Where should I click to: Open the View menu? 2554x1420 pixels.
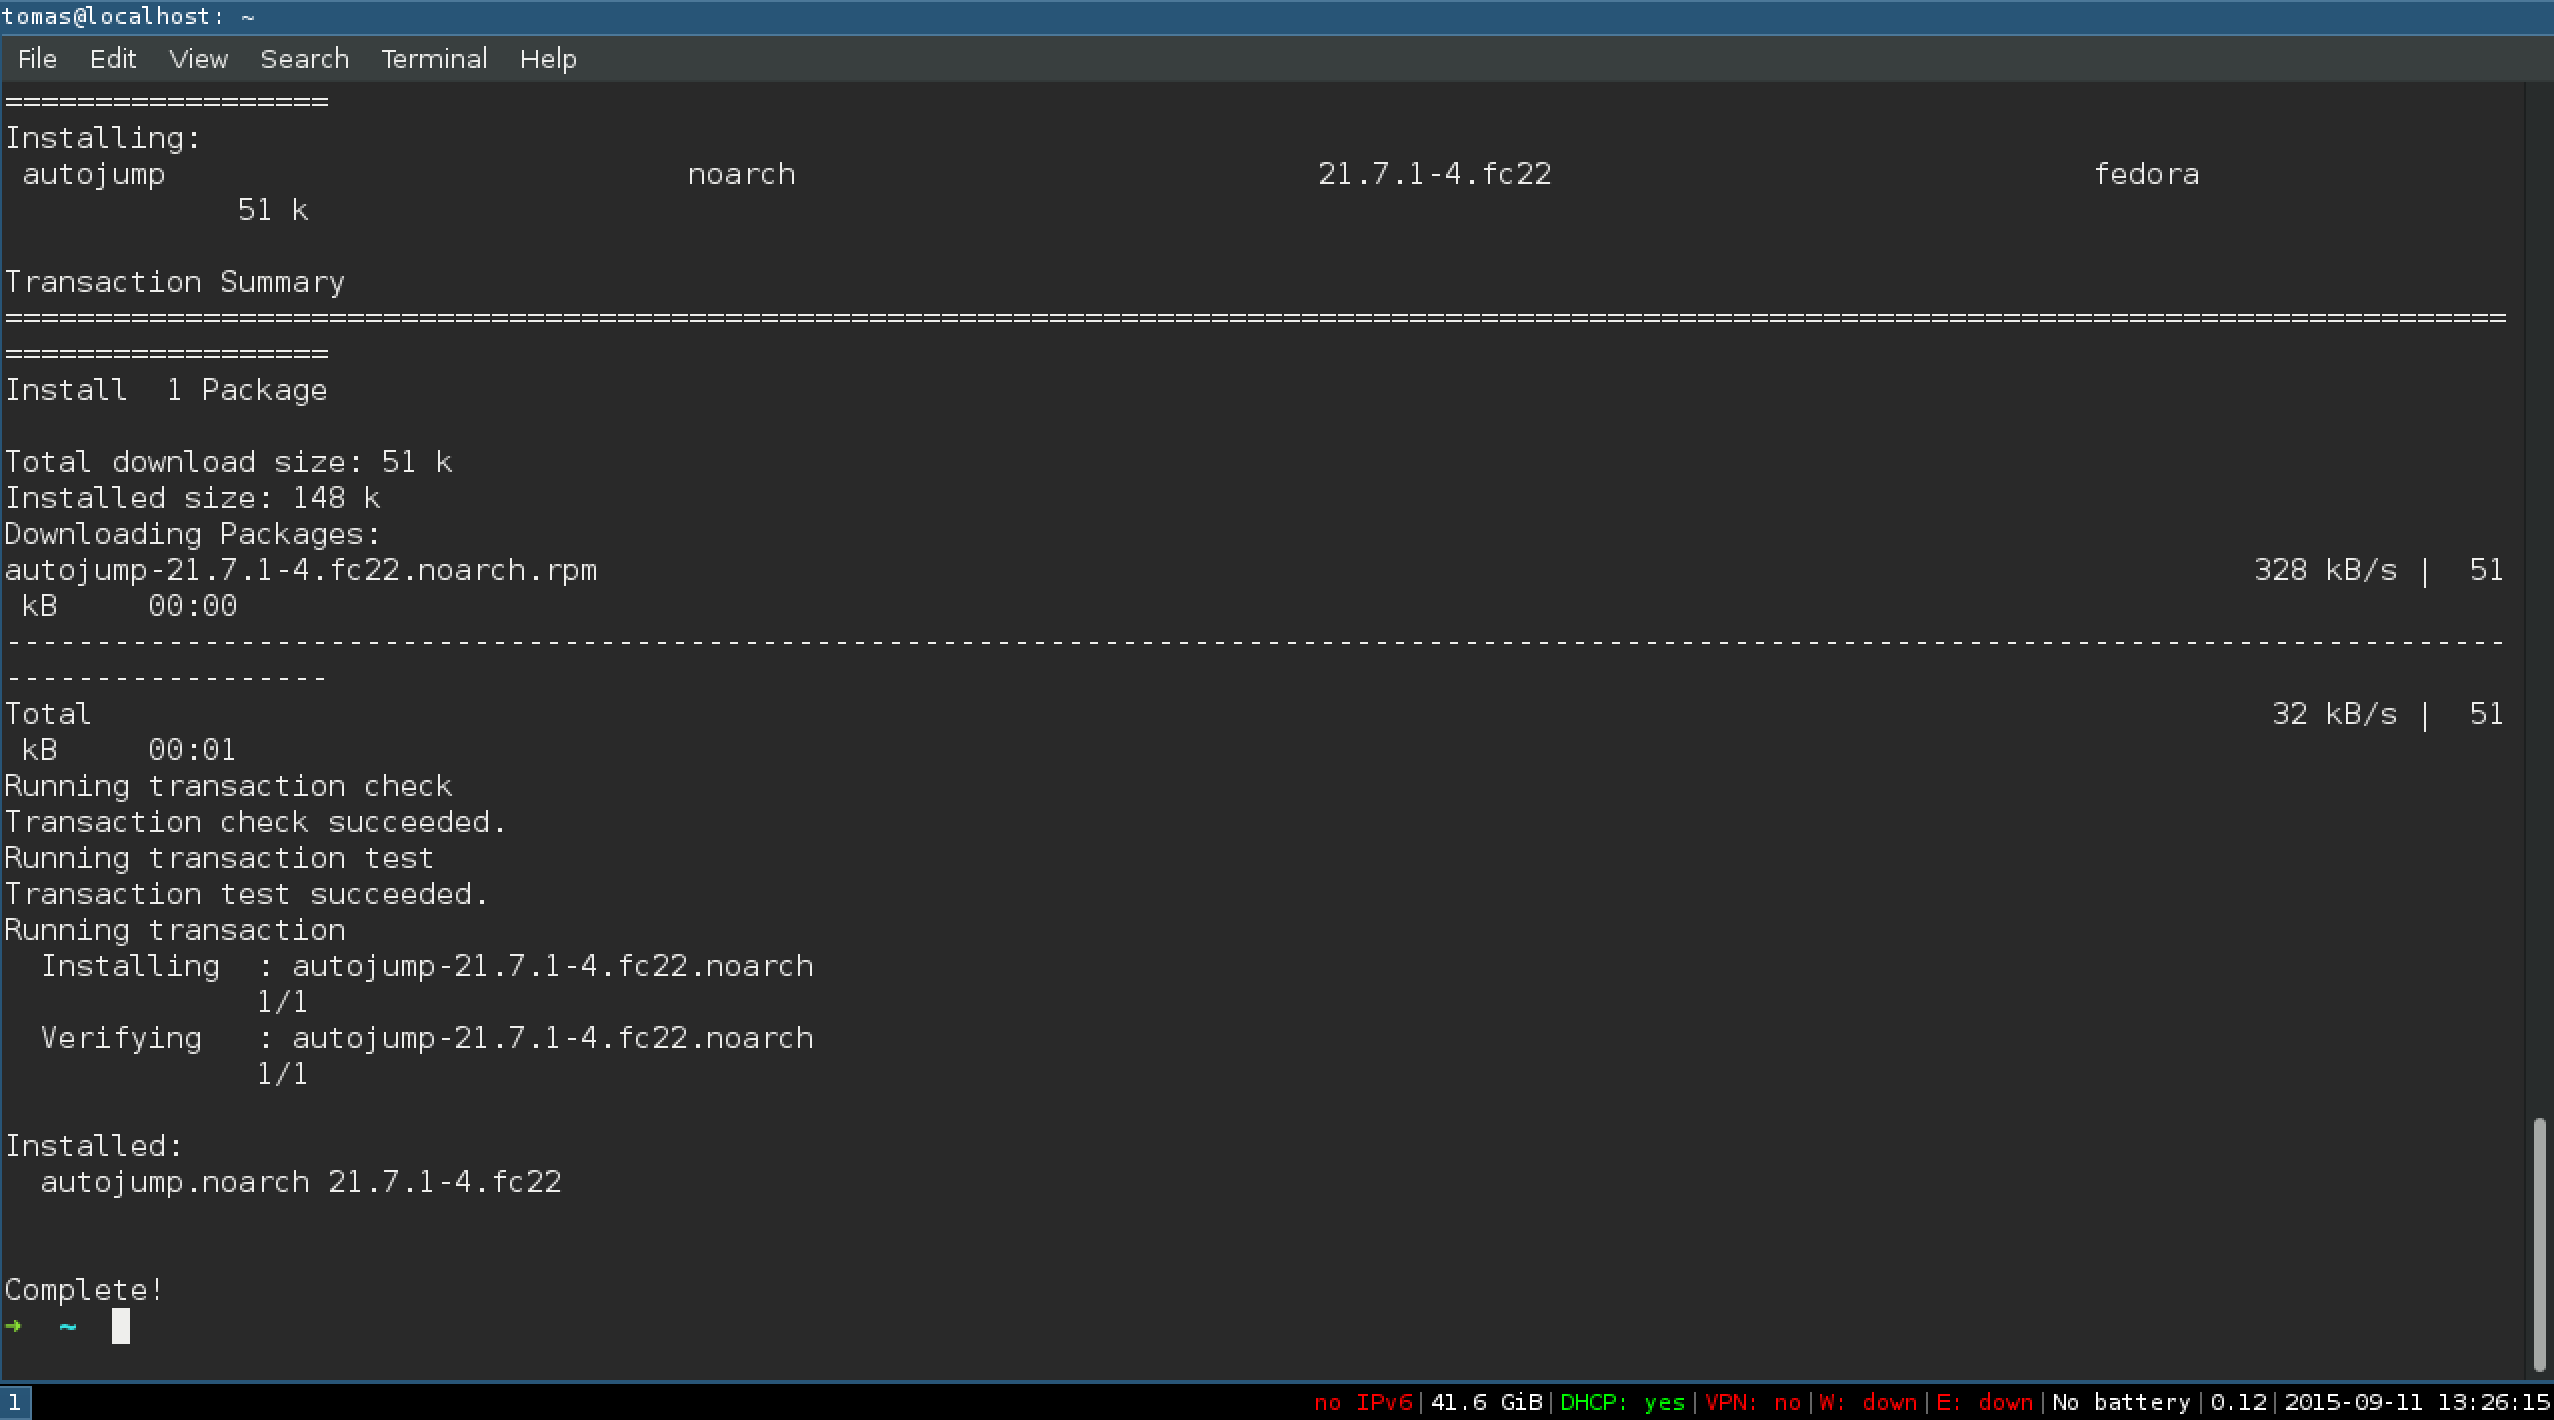click(198, 59)
